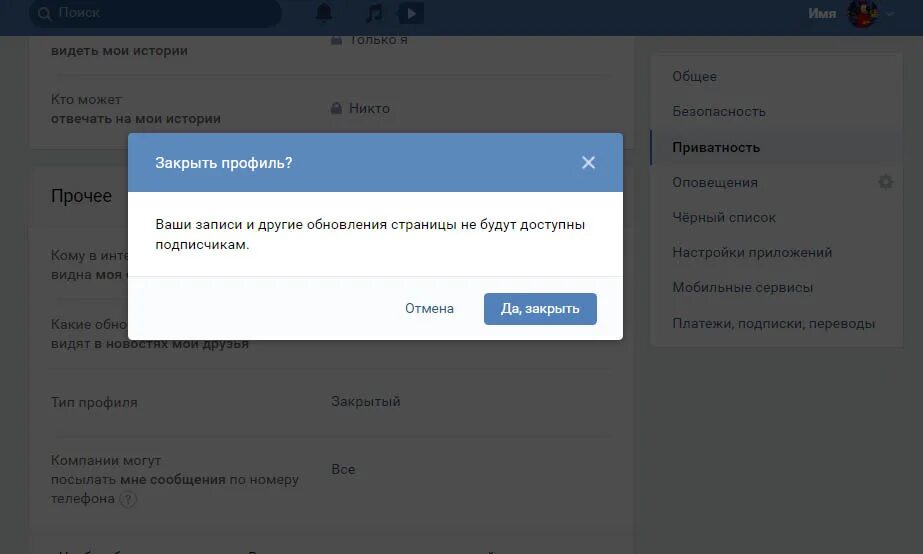Focus the Поиск search field
The width and height of the screenshot is (923, 554).
click(x=155, y=13)
